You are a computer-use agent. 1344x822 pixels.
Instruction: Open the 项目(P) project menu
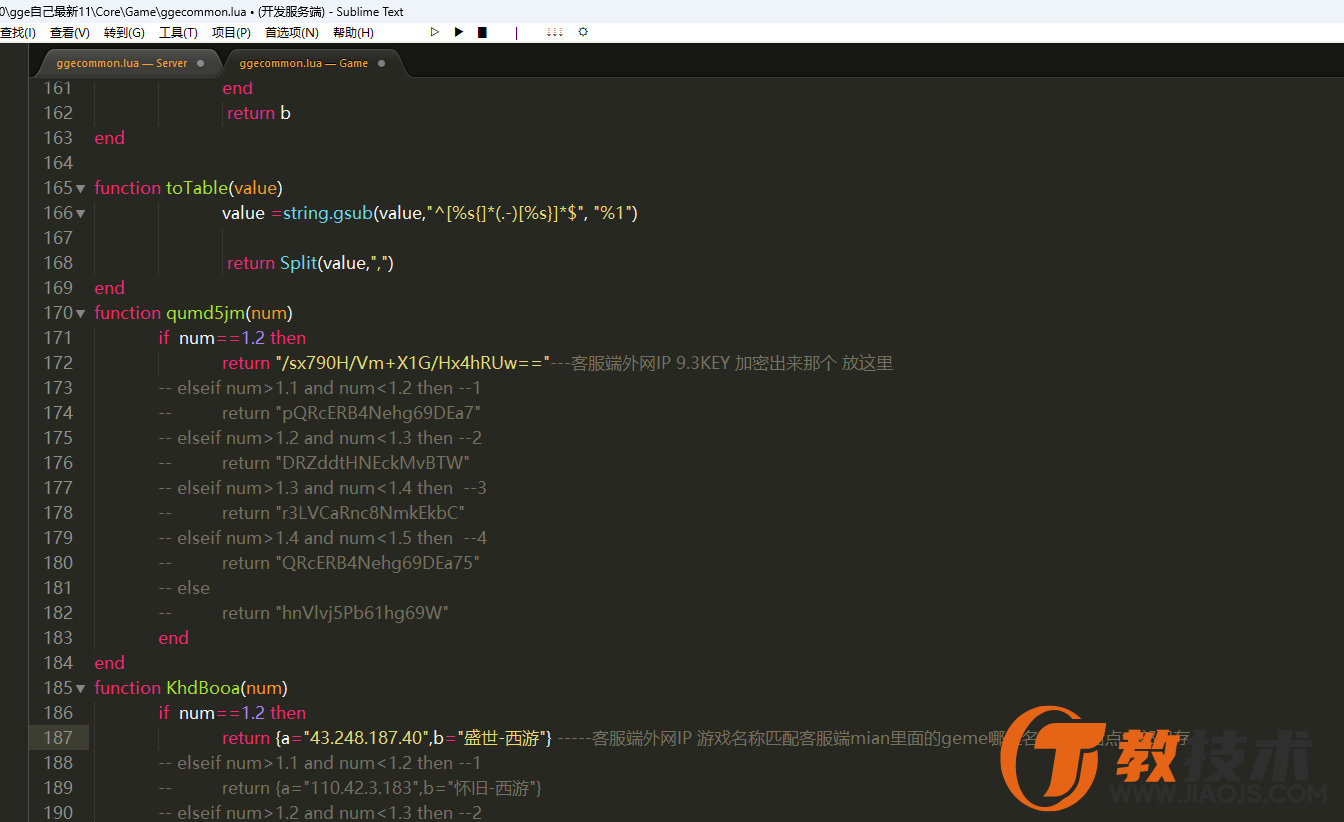(231, 32)
